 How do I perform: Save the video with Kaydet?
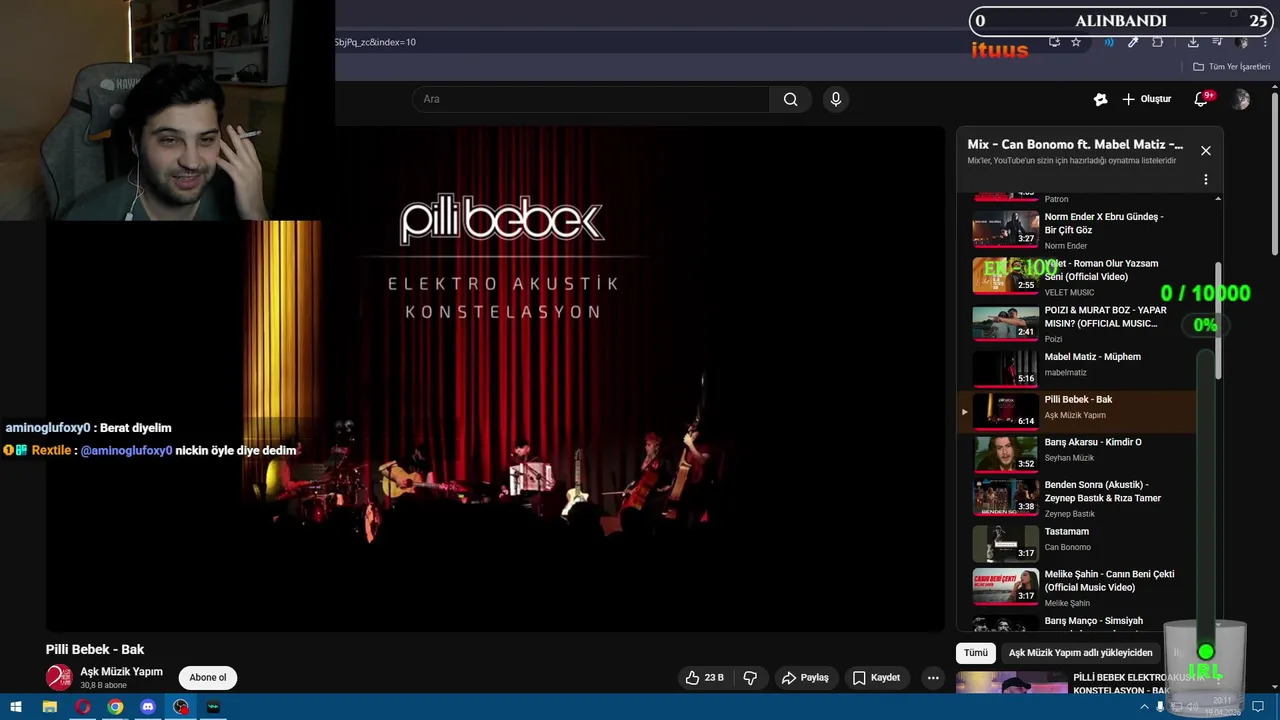click(876, 678)
